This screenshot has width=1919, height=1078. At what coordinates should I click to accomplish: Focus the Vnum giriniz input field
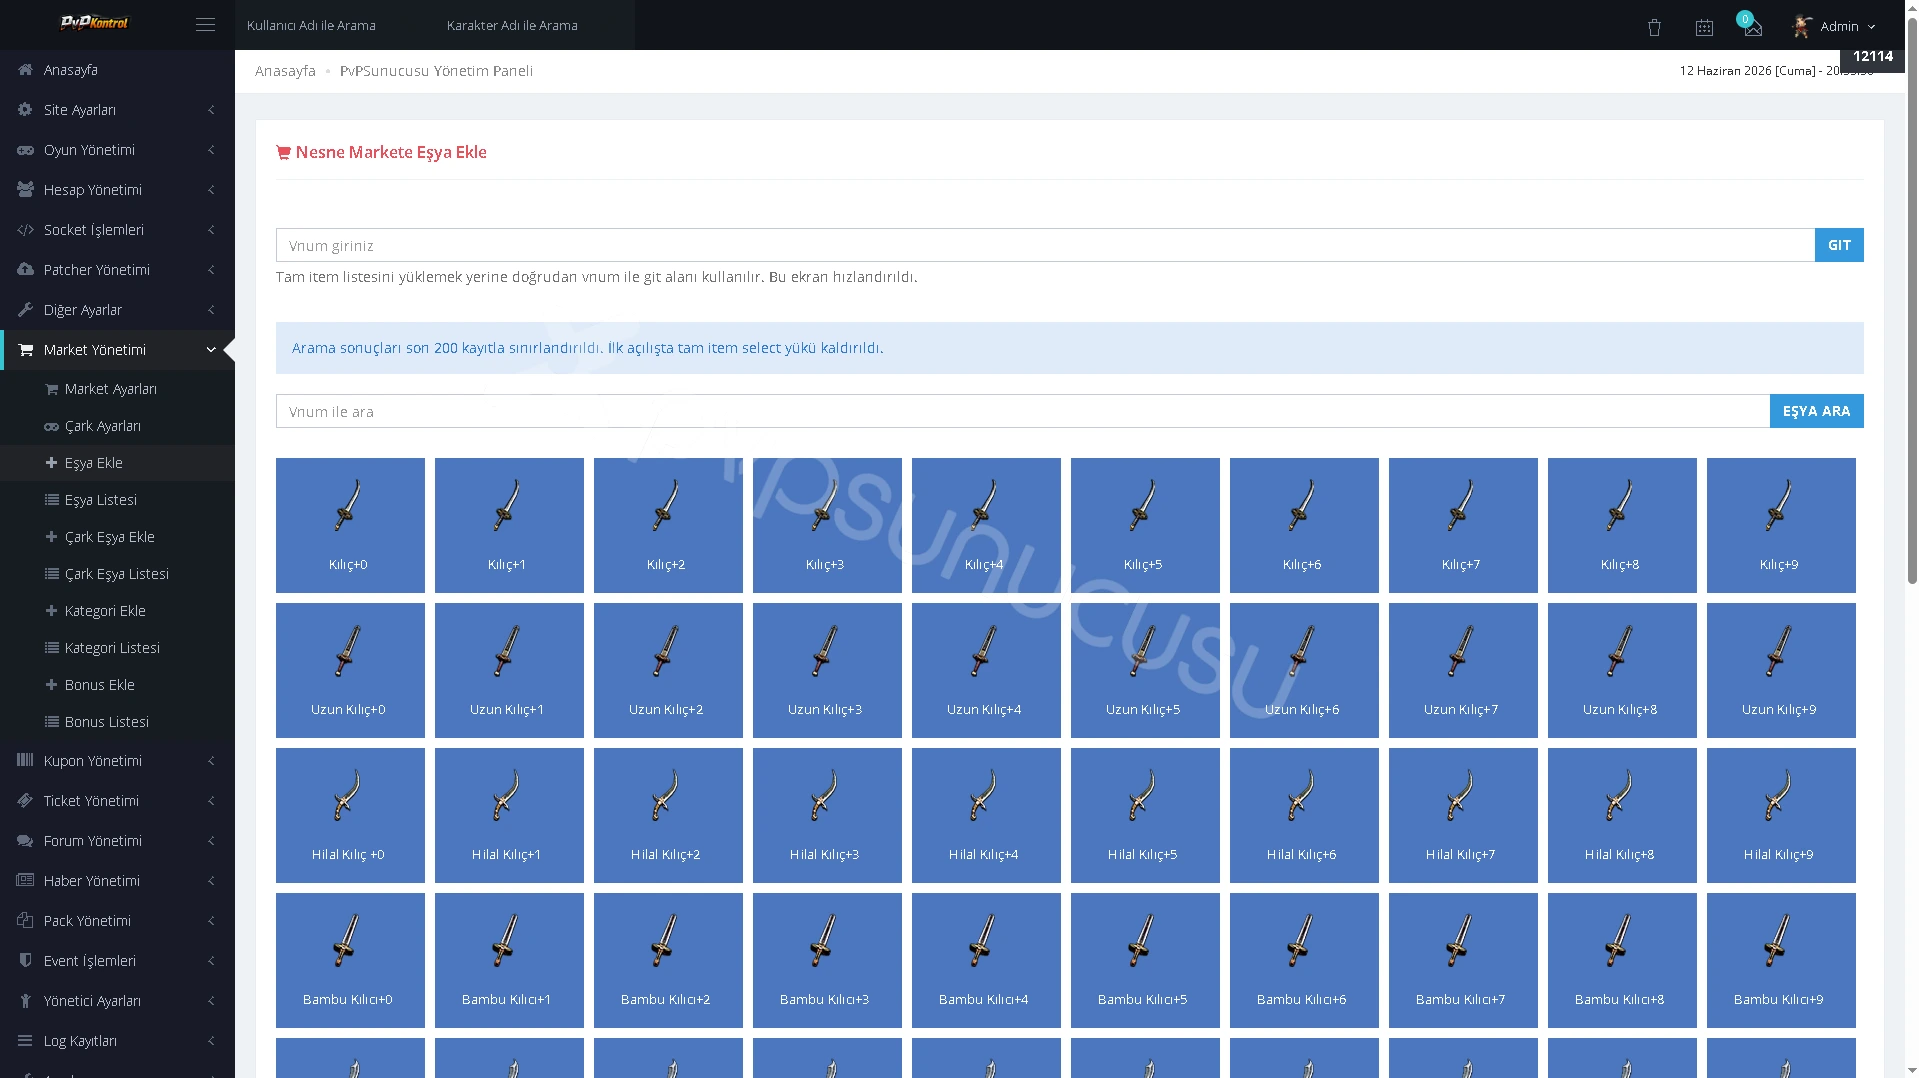click(x=1045, y=245)
